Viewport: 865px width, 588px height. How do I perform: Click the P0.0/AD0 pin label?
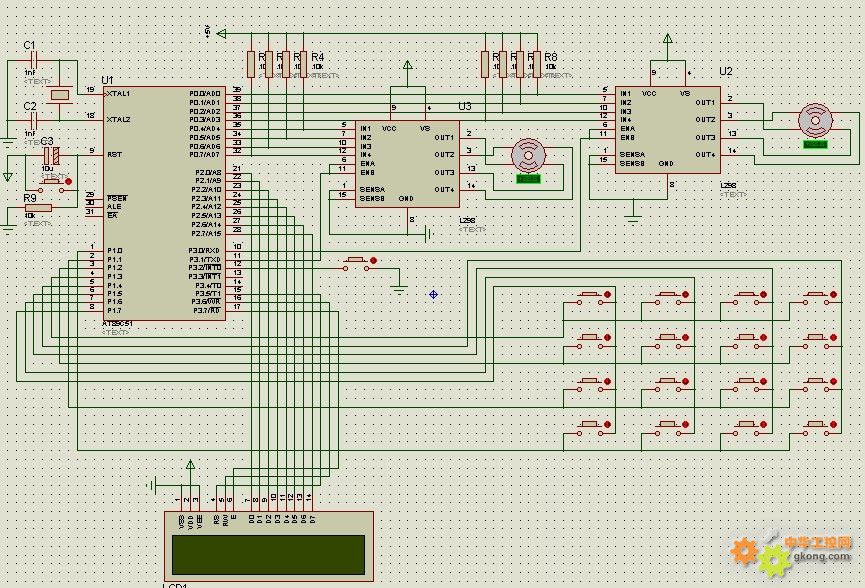205,94
